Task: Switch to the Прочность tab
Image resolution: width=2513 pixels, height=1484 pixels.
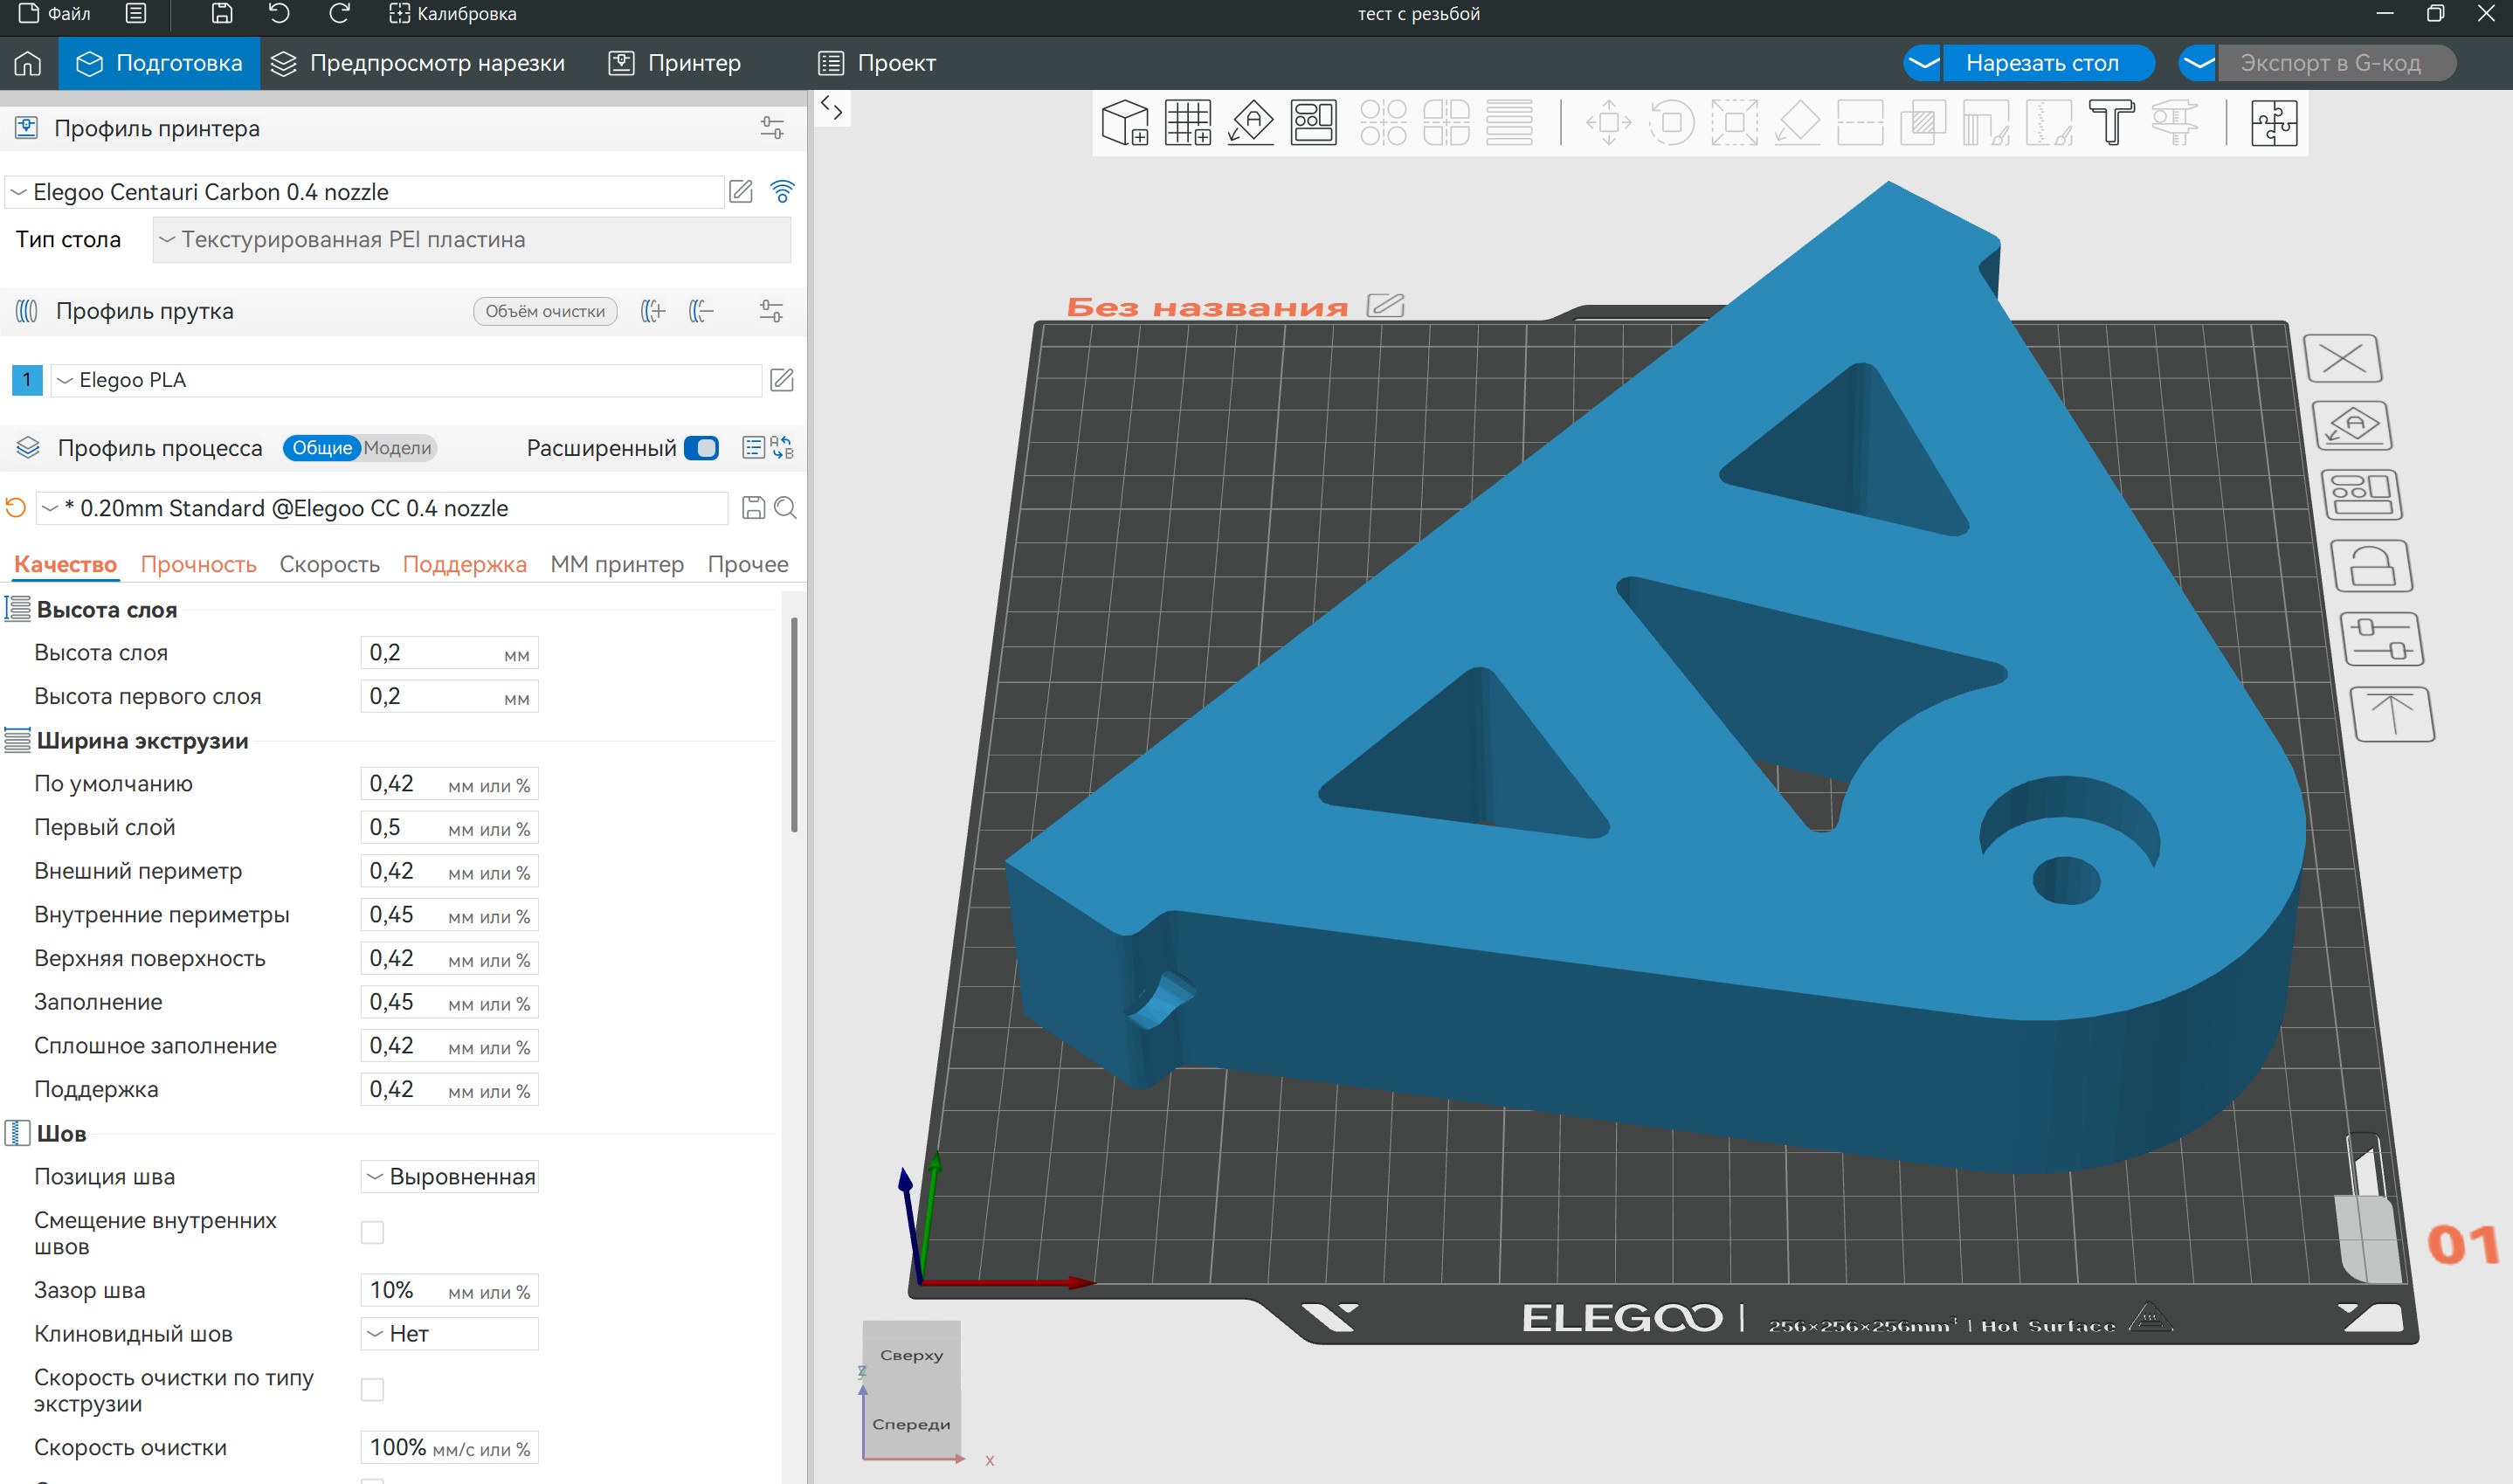Action: pyautogui.click(x=198, y=564)
